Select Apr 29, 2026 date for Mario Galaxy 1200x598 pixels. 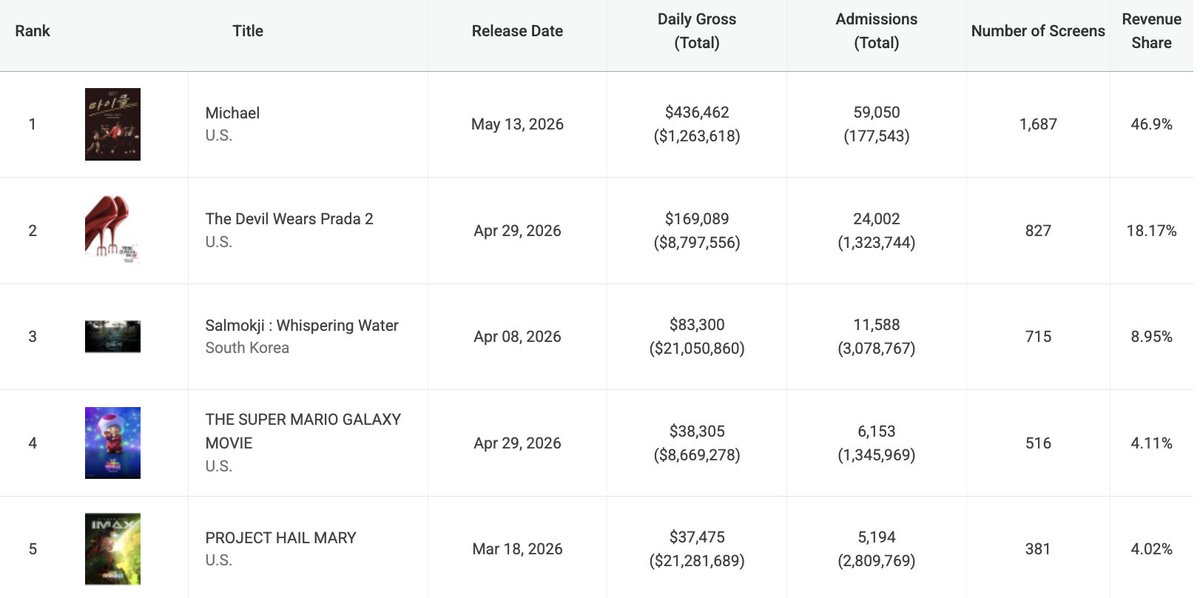[517, 443]
